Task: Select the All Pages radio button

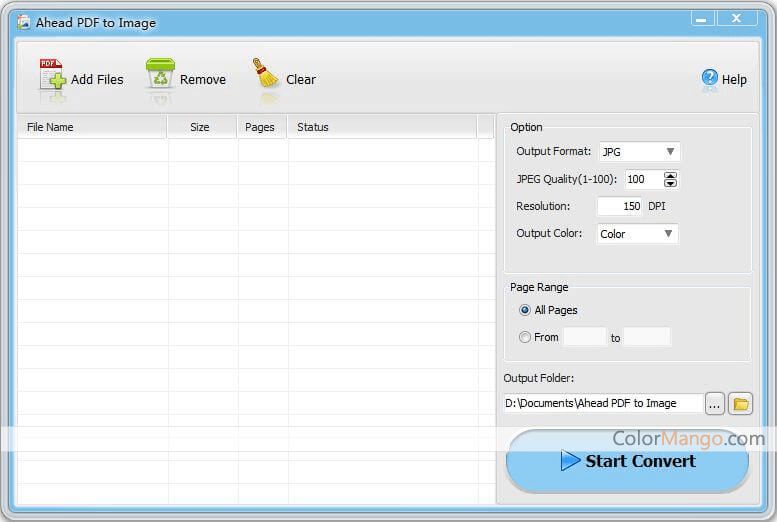Action: click(x=525, y=310)
